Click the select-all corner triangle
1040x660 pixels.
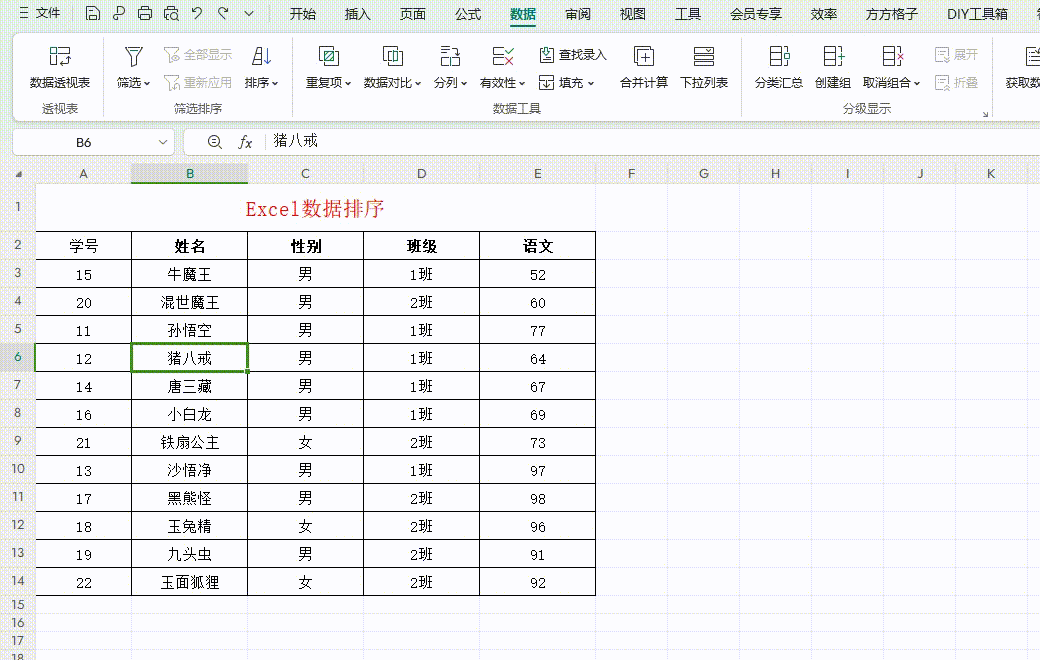[x=19, y=174]
